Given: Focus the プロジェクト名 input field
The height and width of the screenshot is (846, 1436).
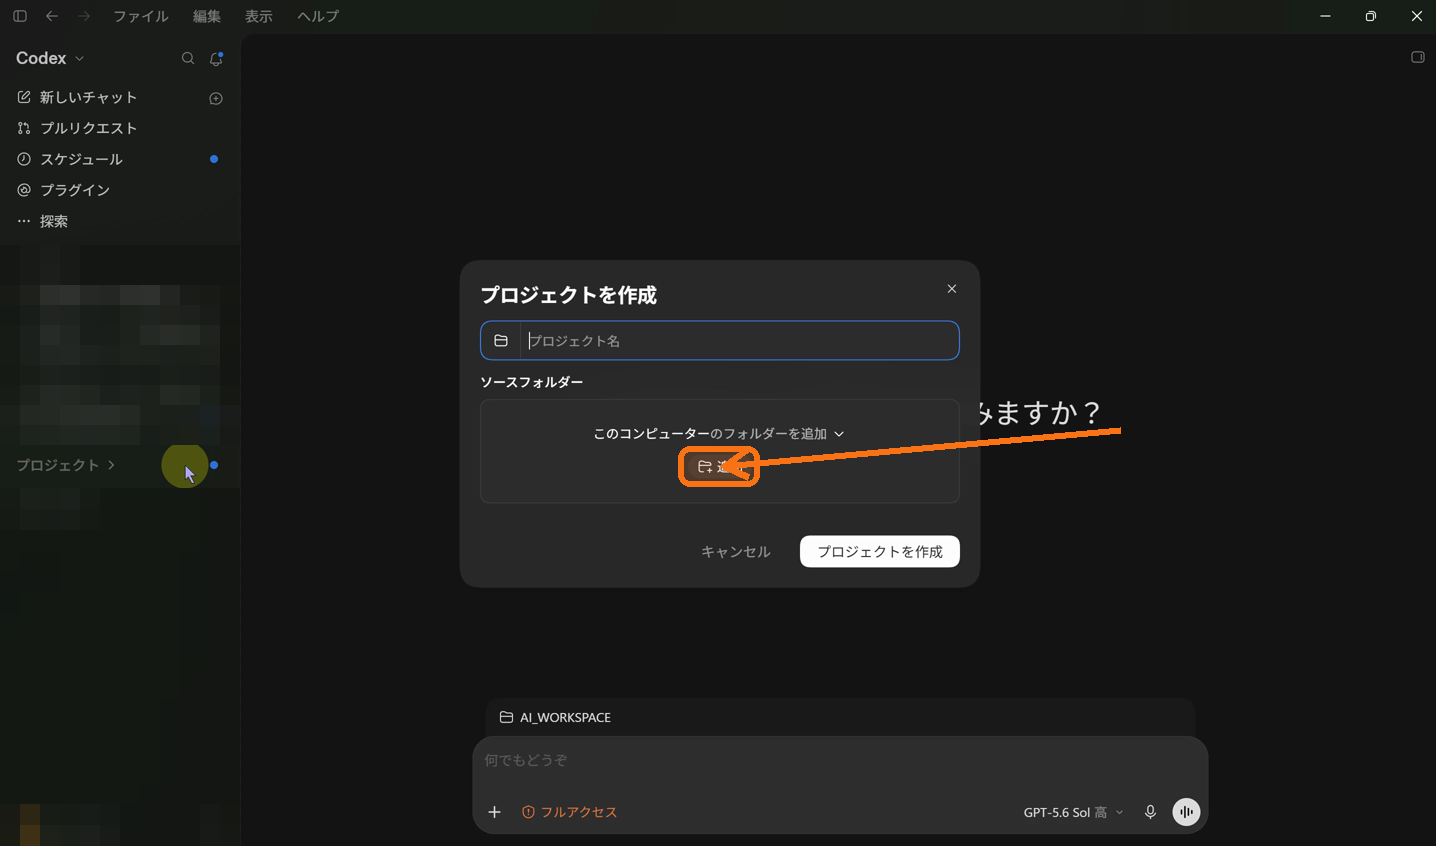Looking at the screenshot, I should pyautogui.click(x=739, y=341).
